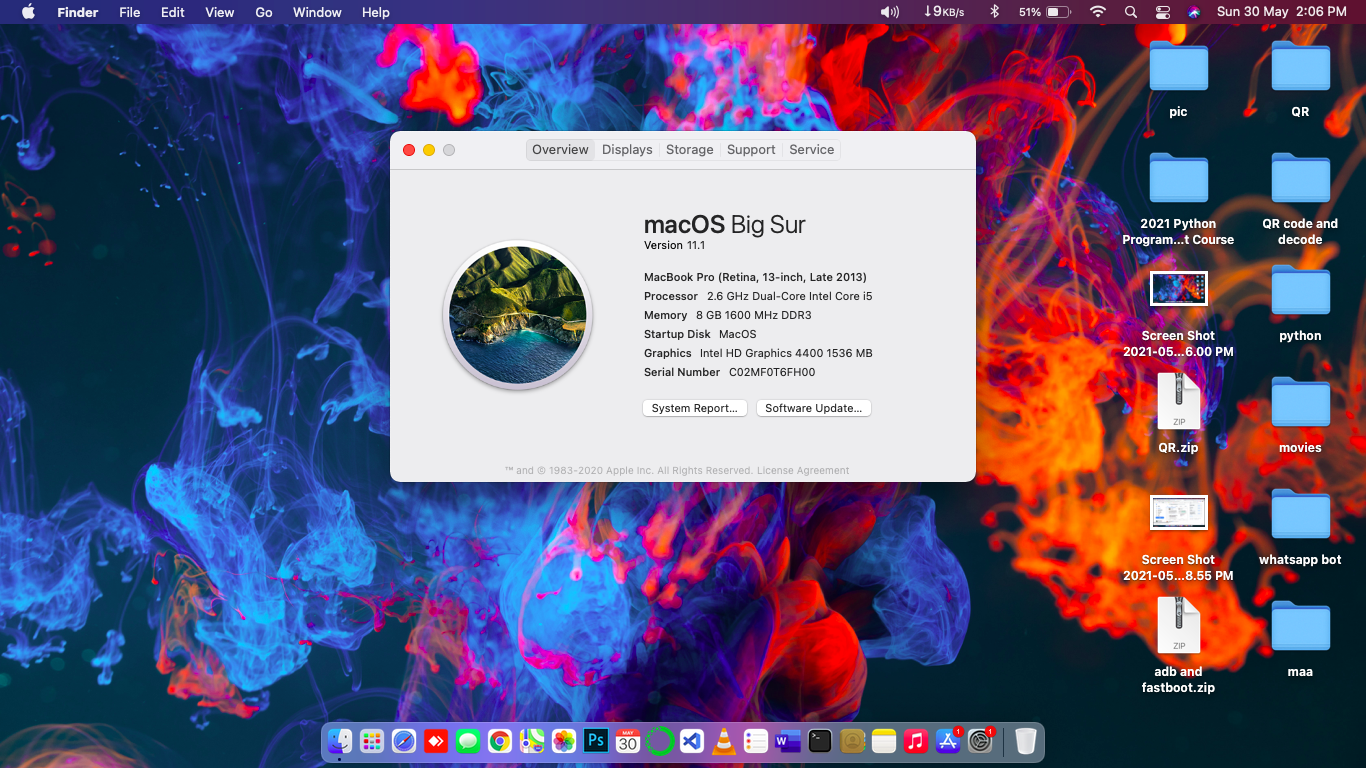Launch Music from the Dock
1366x768 pixels.
point(915,741)
